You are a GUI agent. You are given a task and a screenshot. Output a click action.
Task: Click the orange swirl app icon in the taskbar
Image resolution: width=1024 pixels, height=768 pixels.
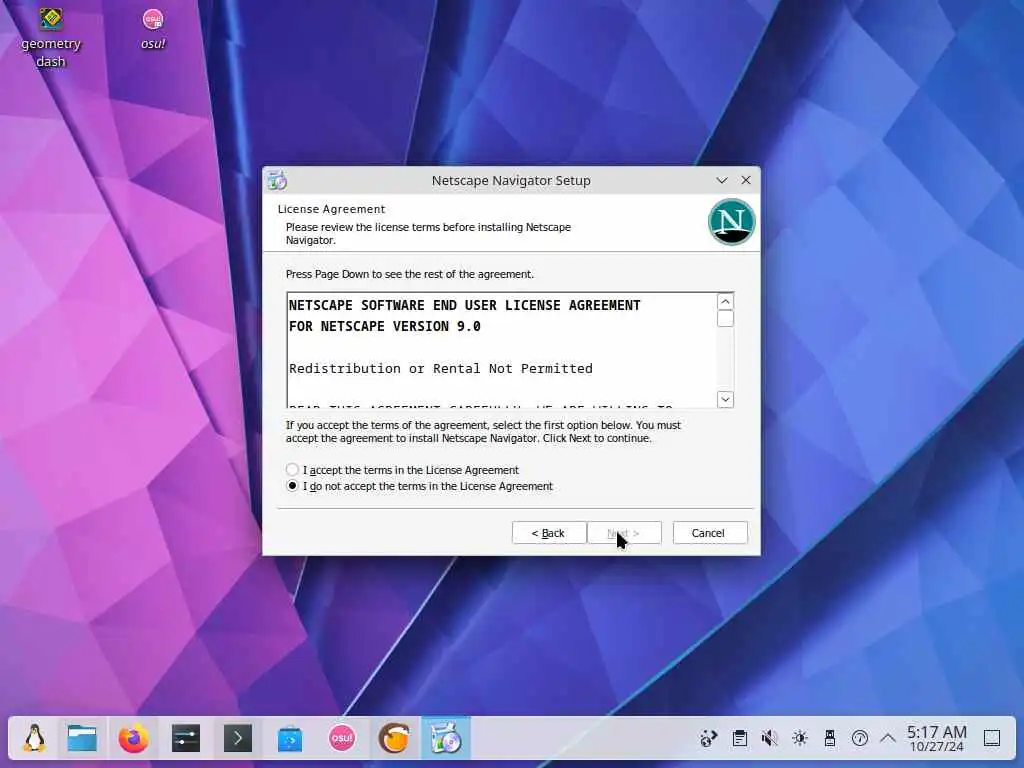coord(394,739)
